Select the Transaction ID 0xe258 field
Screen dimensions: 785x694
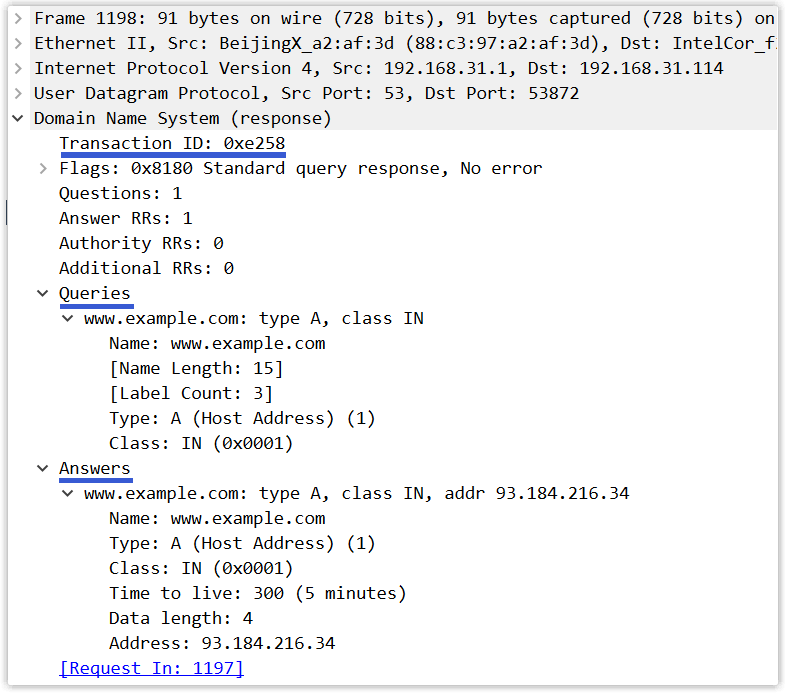point(172,144)
